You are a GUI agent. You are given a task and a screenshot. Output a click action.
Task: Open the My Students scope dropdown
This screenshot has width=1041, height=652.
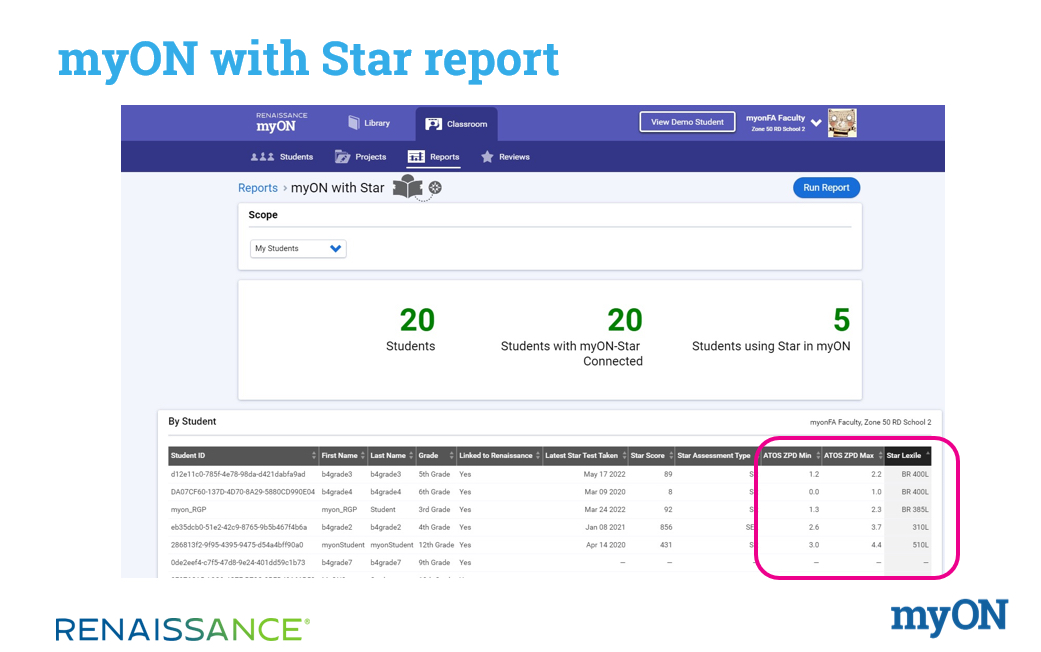point(298,248)
